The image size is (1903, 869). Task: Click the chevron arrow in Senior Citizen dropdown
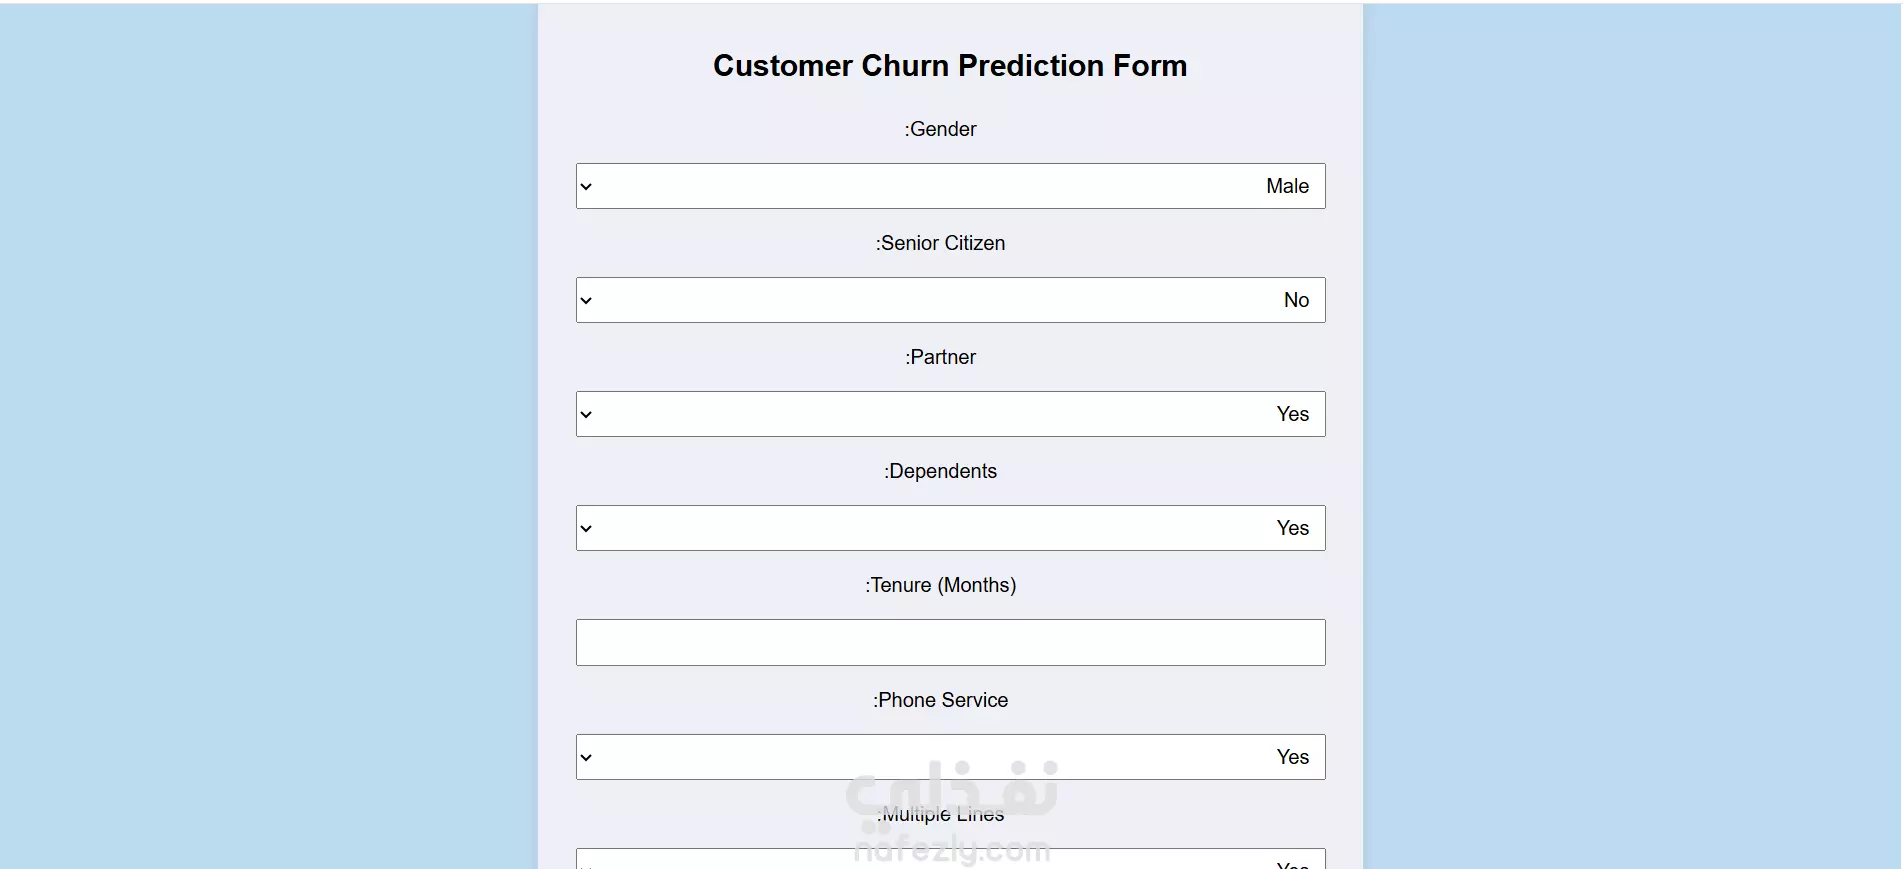point(587,301)
